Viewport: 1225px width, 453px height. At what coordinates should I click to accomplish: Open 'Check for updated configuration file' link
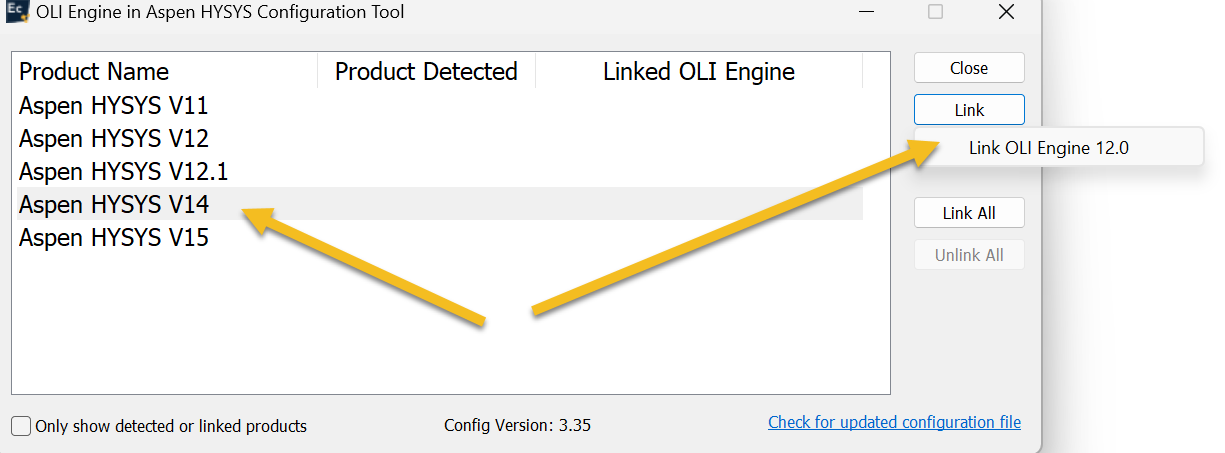[894, 422]
